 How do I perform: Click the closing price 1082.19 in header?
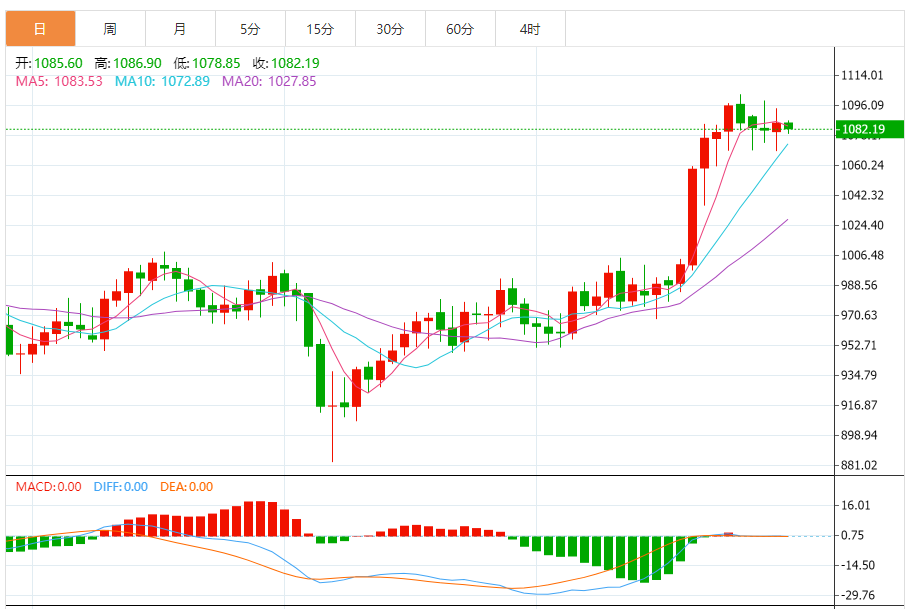click(295, 63)
